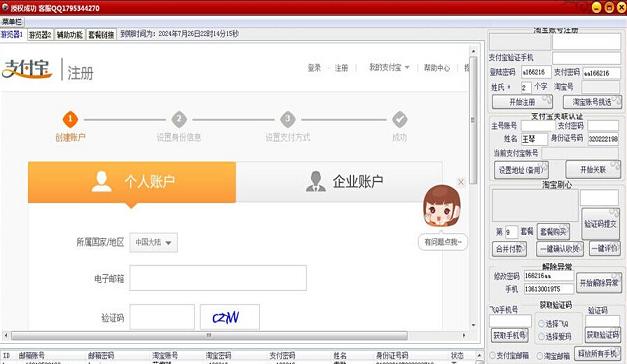Focus the 姓氏 character count field
The width and height of the screenshot is (627, 364).
pyautogui.click(x=526, y=87)
